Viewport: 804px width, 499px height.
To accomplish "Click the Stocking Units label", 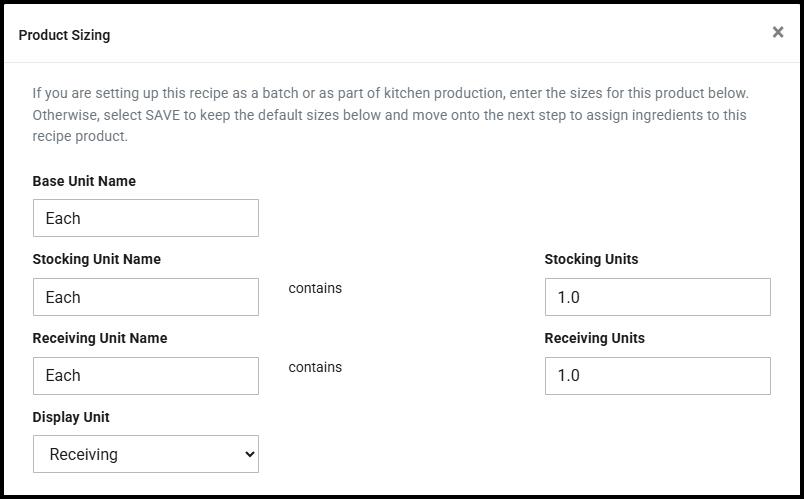I will tap(591, 259).
